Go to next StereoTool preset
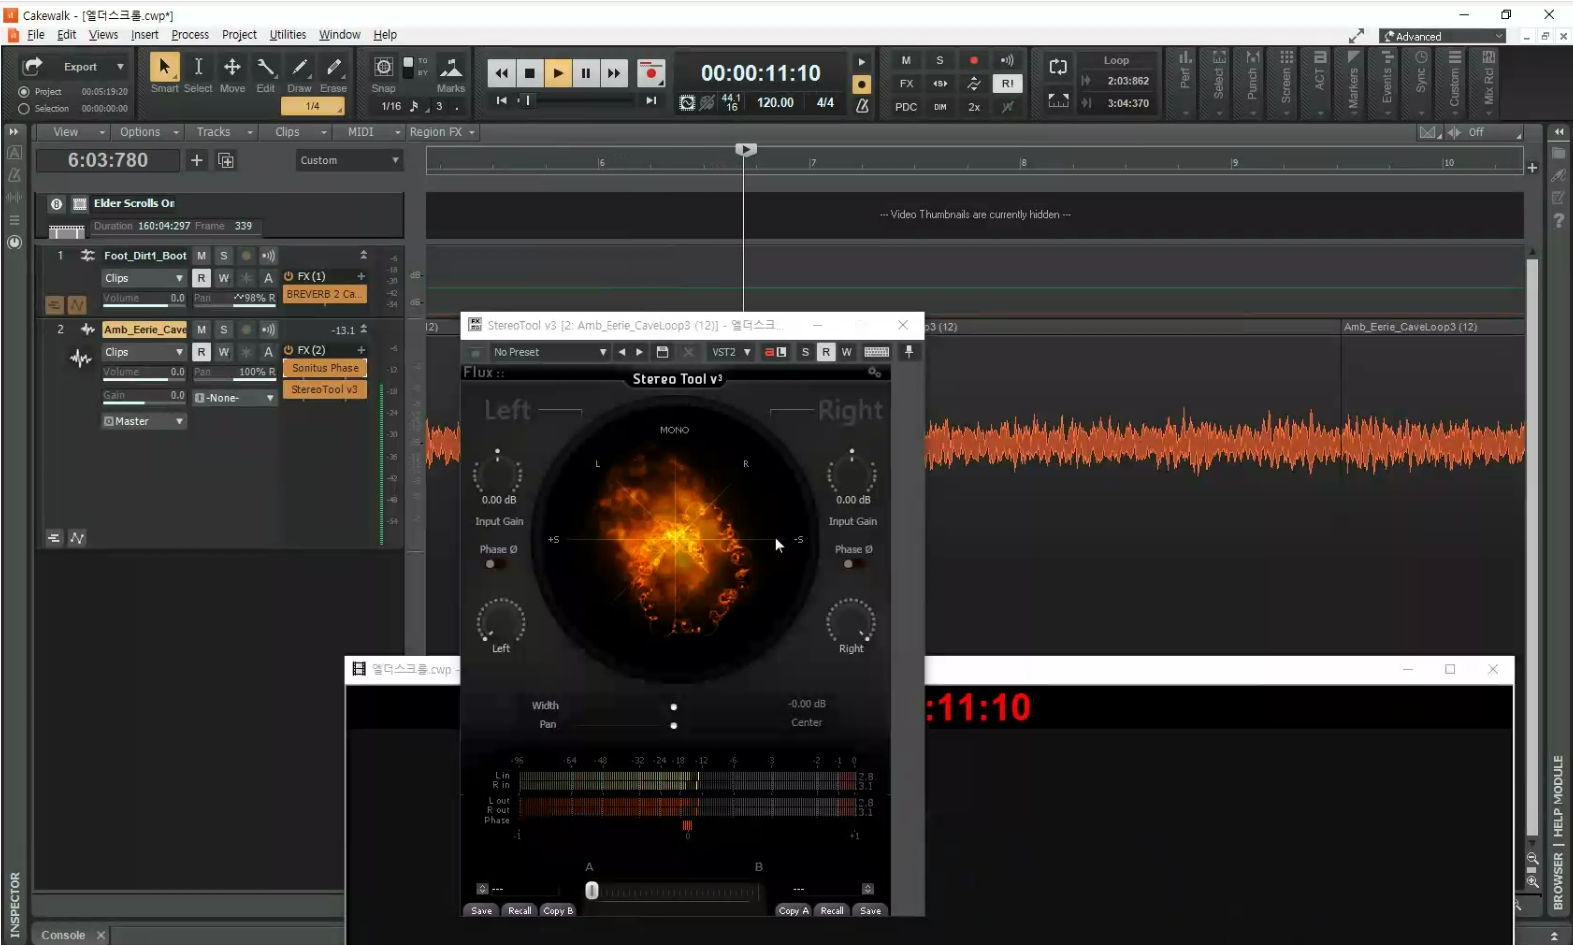This screenshot has height=945, width=1573. pos(640,352)
